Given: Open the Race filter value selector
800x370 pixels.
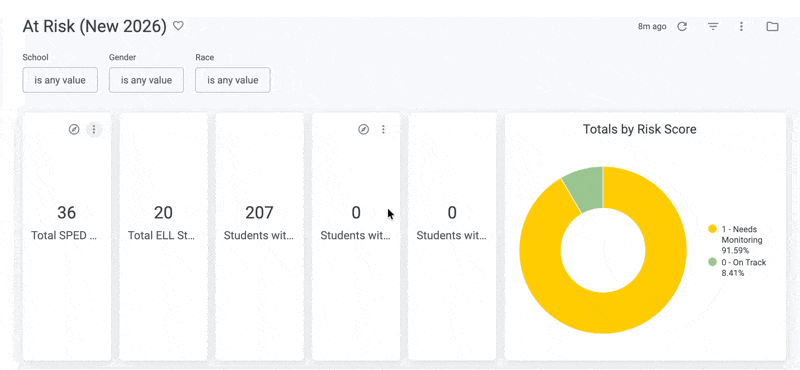Looking at the screenshot, I should coord(233,80).
